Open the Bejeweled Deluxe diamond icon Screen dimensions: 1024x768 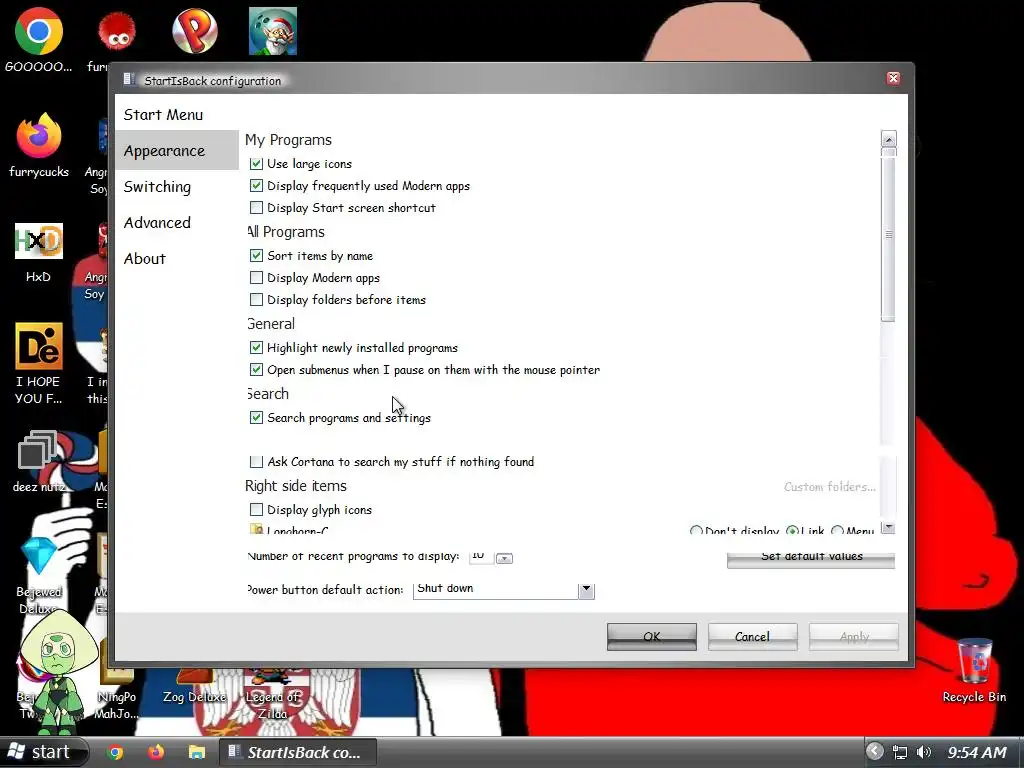coord(39,555)
